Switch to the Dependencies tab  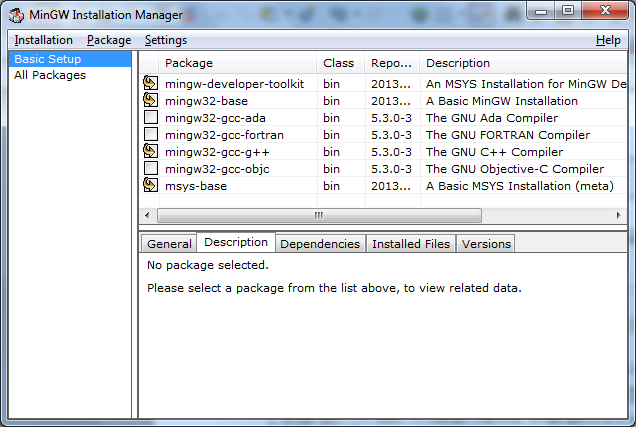point(320,244)
